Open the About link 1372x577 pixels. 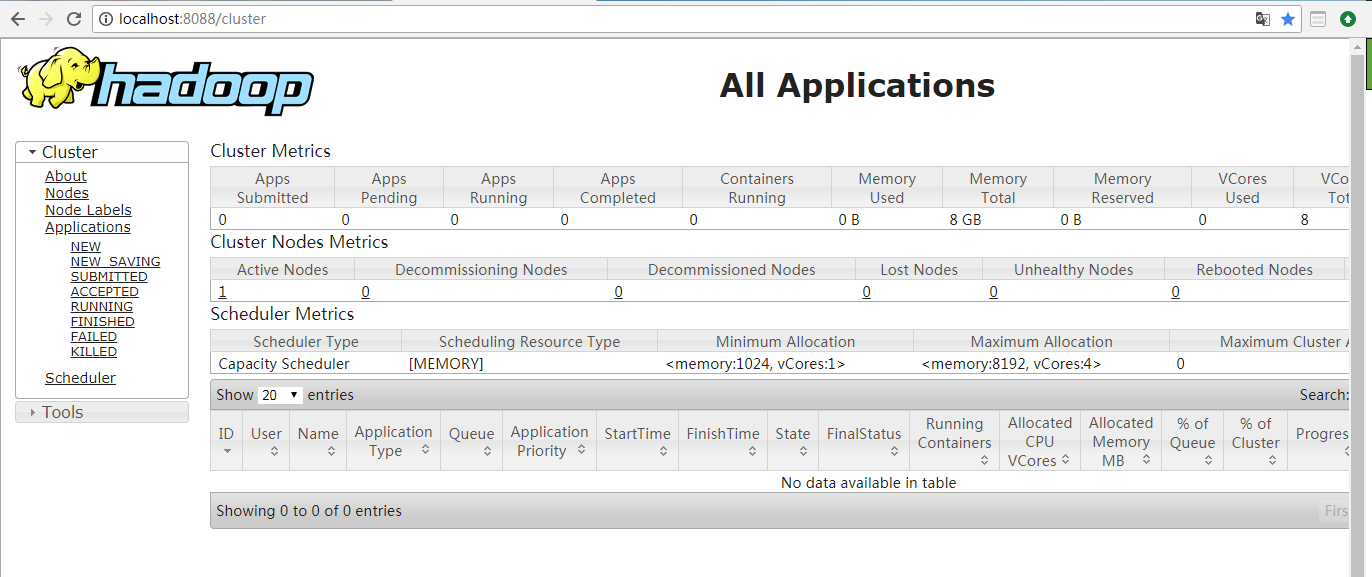pyautogui.click(x=66, y=176)
